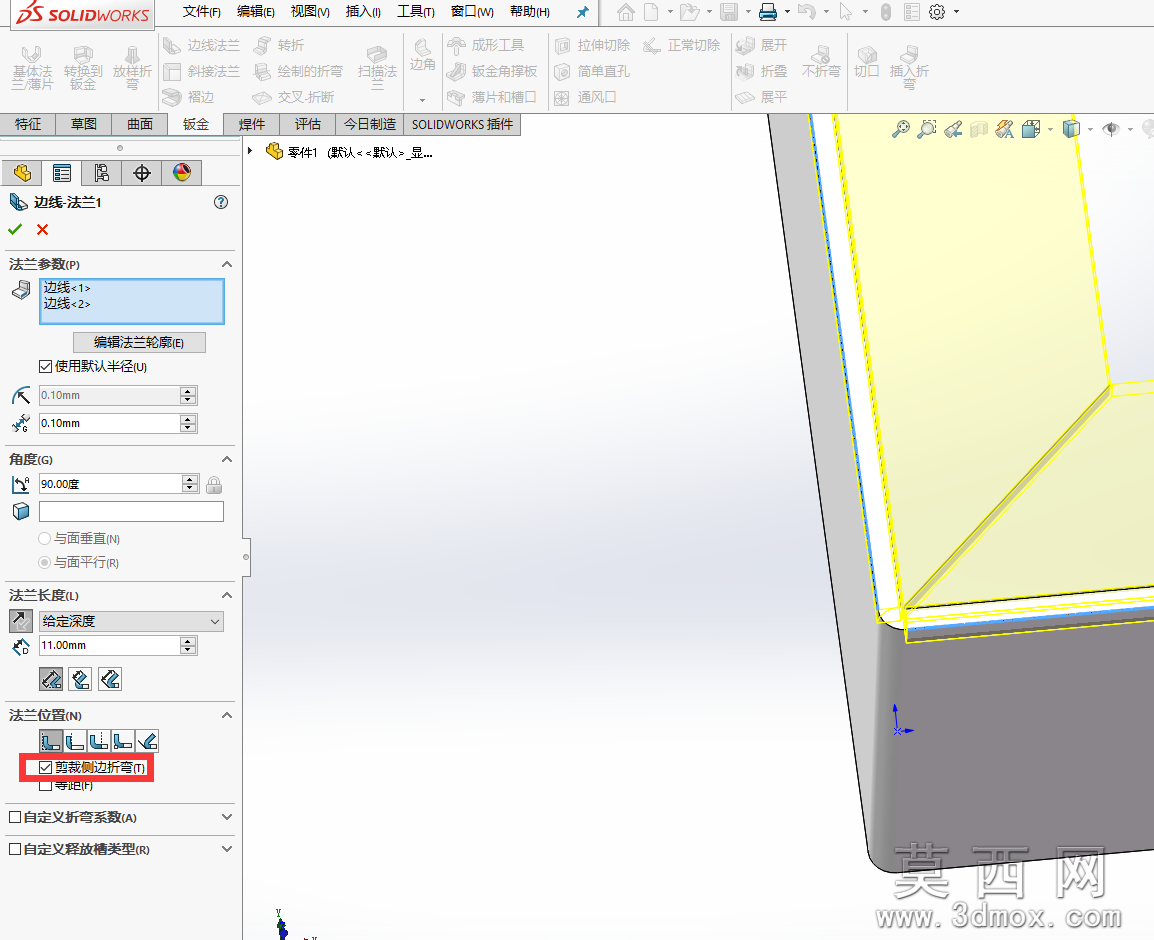1154x940 pixels.
Task: Uncheck 剪裁侧边折弯 checkbox
Action: coord(46,768)
